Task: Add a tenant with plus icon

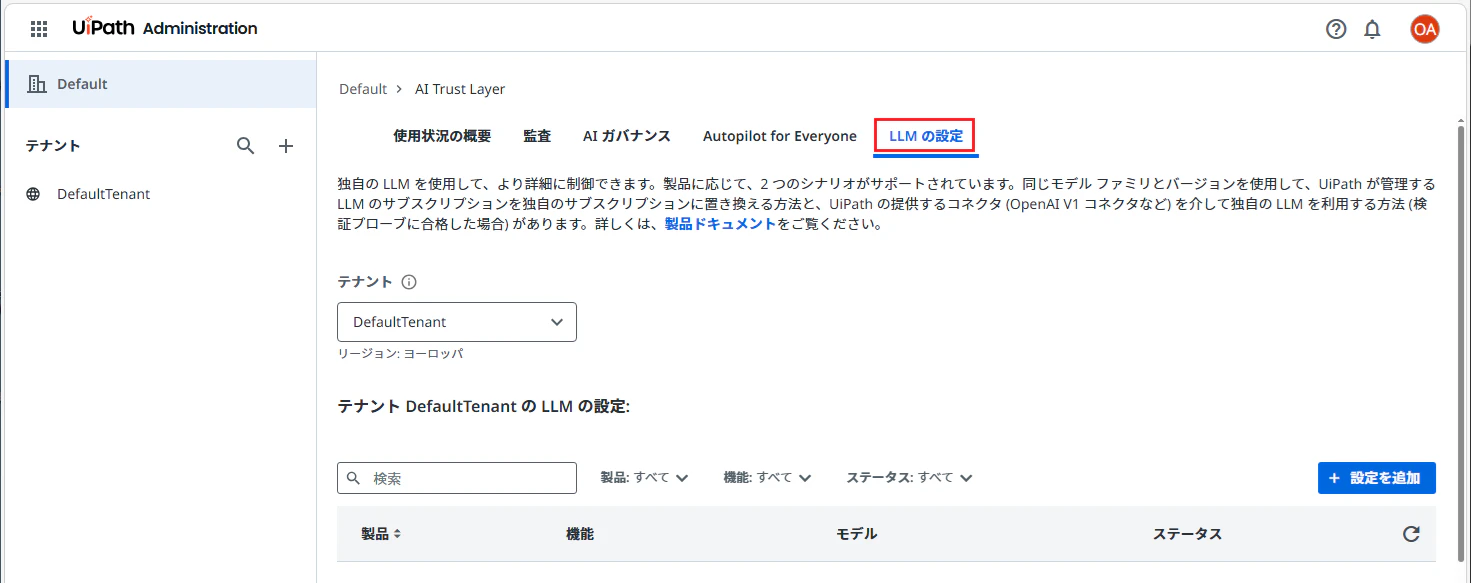Action: [x=286, y=146]
